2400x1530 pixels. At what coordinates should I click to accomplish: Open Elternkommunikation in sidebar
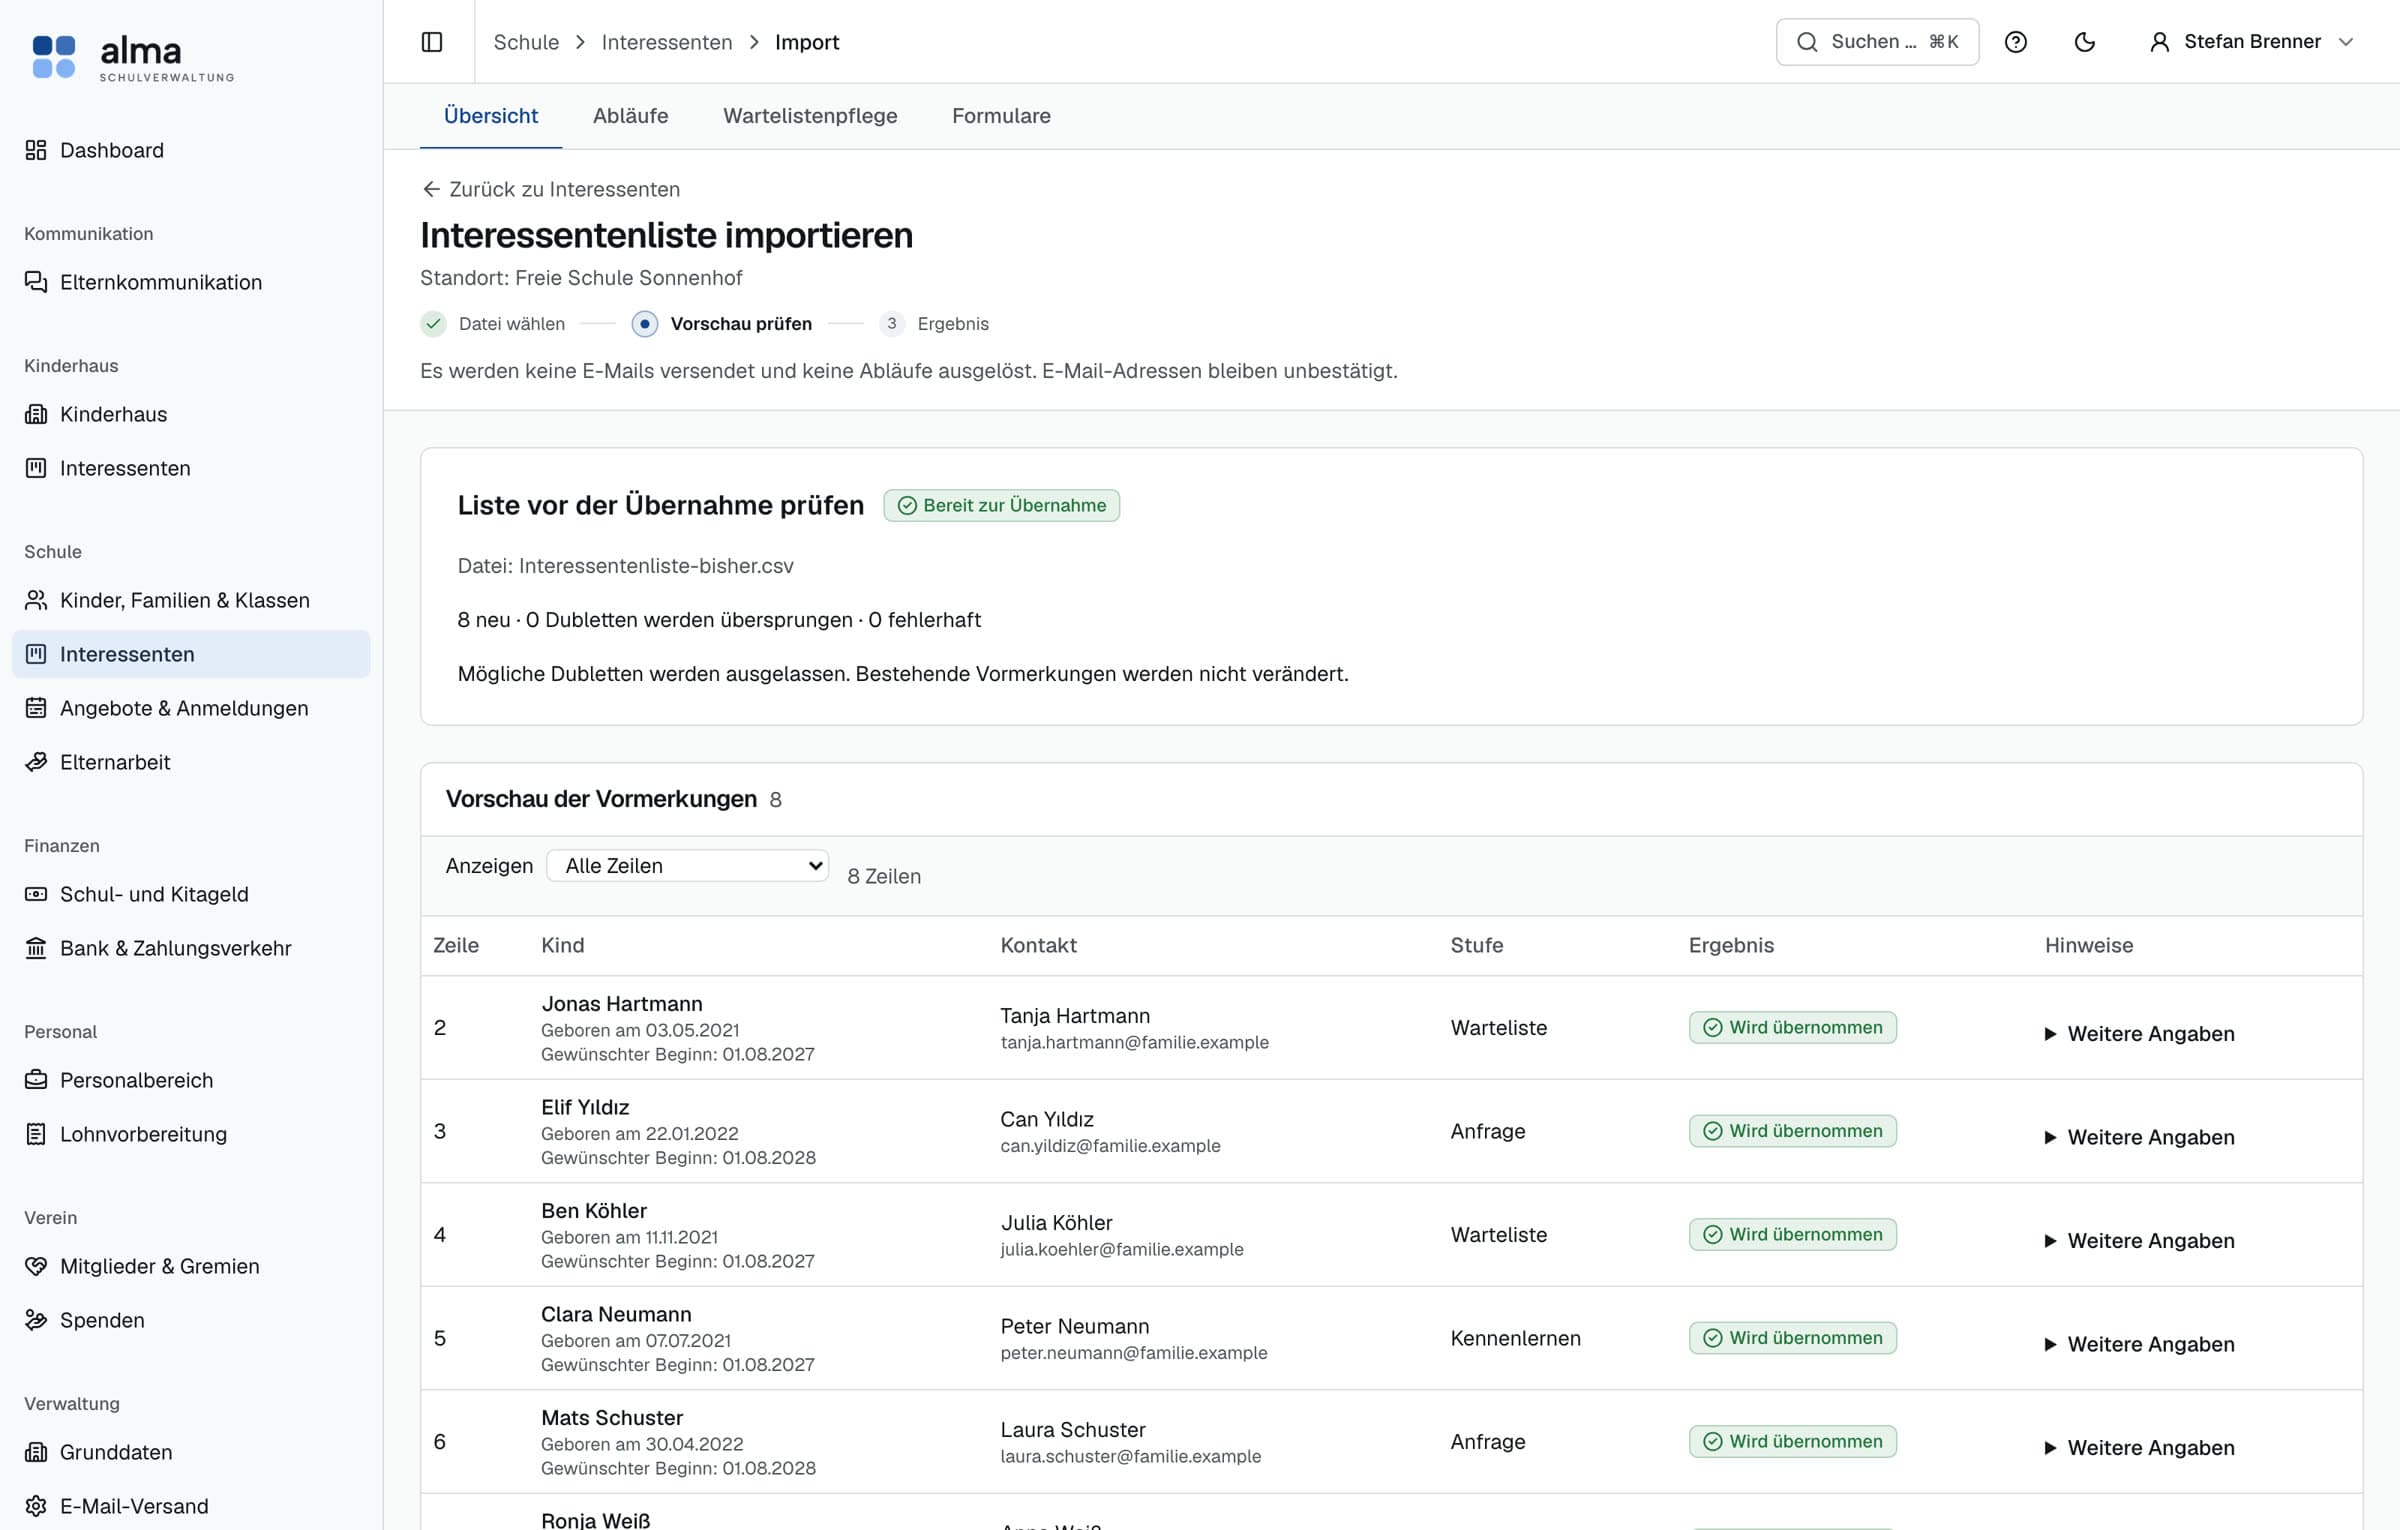191,282
